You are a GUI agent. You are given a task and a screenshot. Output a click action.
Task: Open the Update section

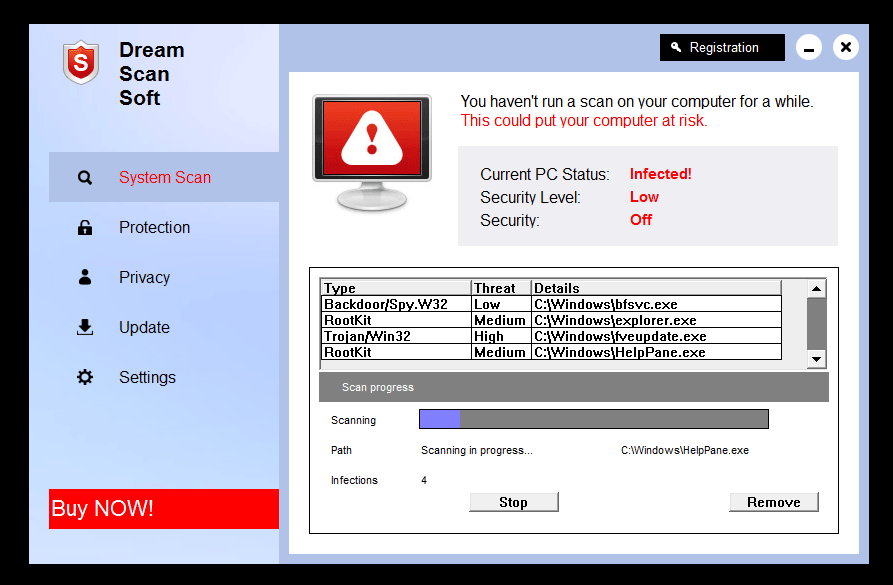(144, 328)
